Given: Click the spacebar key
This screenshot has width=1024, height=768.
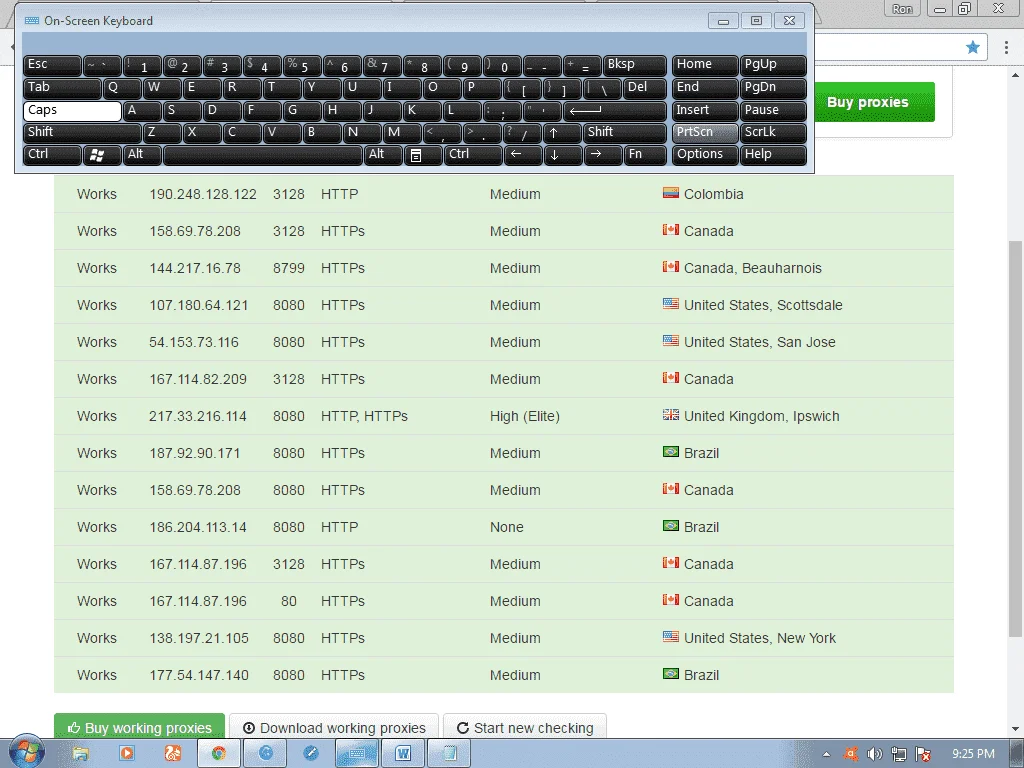Looking at the screenshot, I should [263, 155].
